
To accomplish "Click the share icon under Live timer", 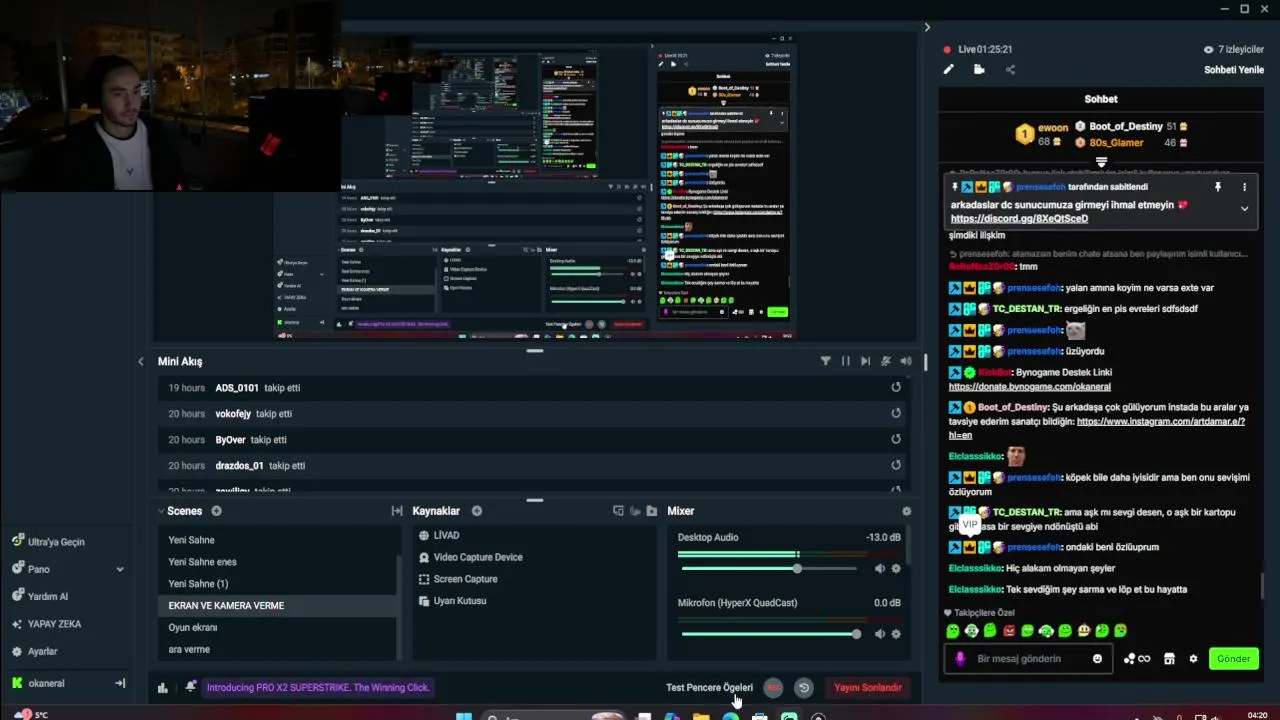I will (x=1010, y=69).
